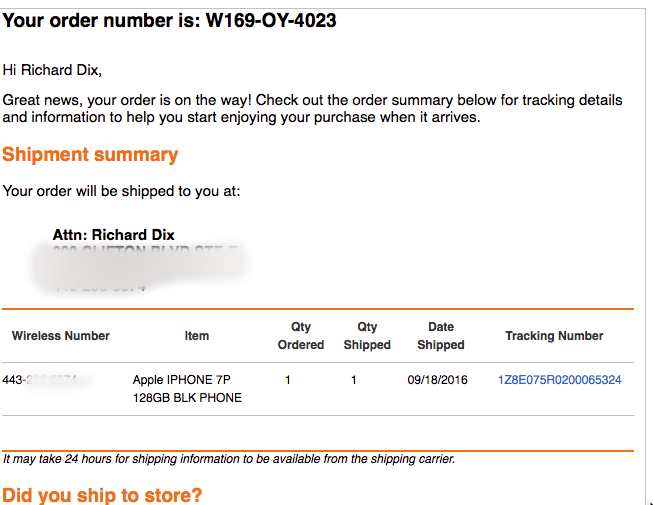
Task: Open tracking number 1Z8E075R0200065324 link
Action: (x=559, y=380)
